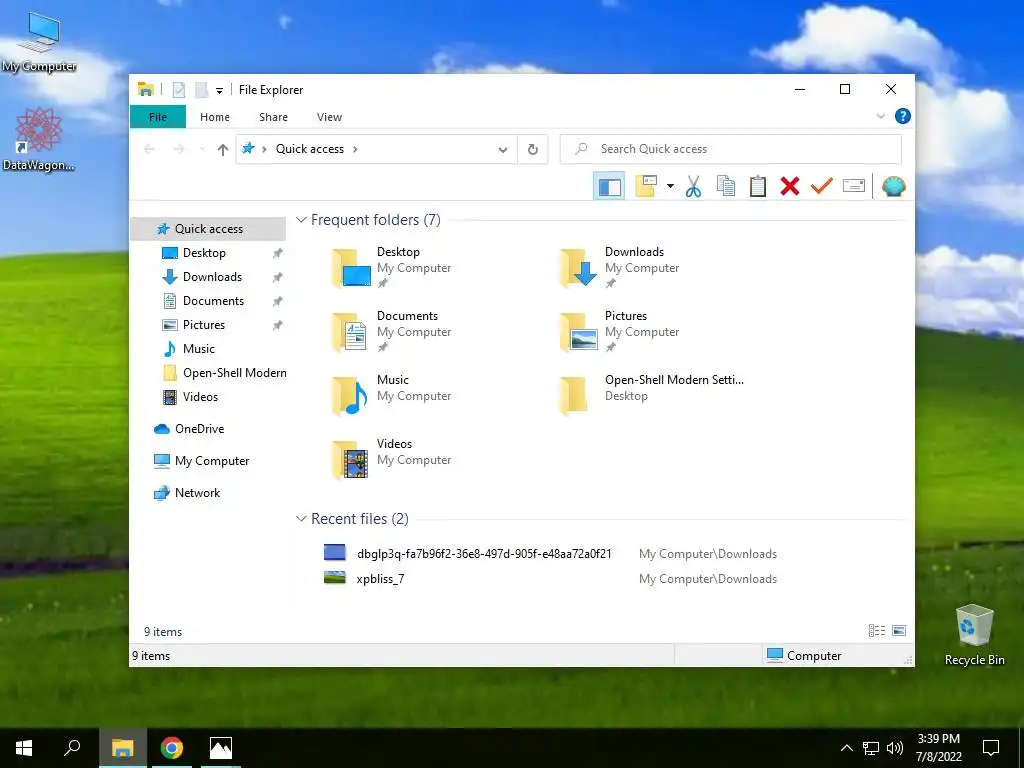The image size is (1024, 768).
Task: Select the Documents frequent folder icon
Action: point(351,332)
